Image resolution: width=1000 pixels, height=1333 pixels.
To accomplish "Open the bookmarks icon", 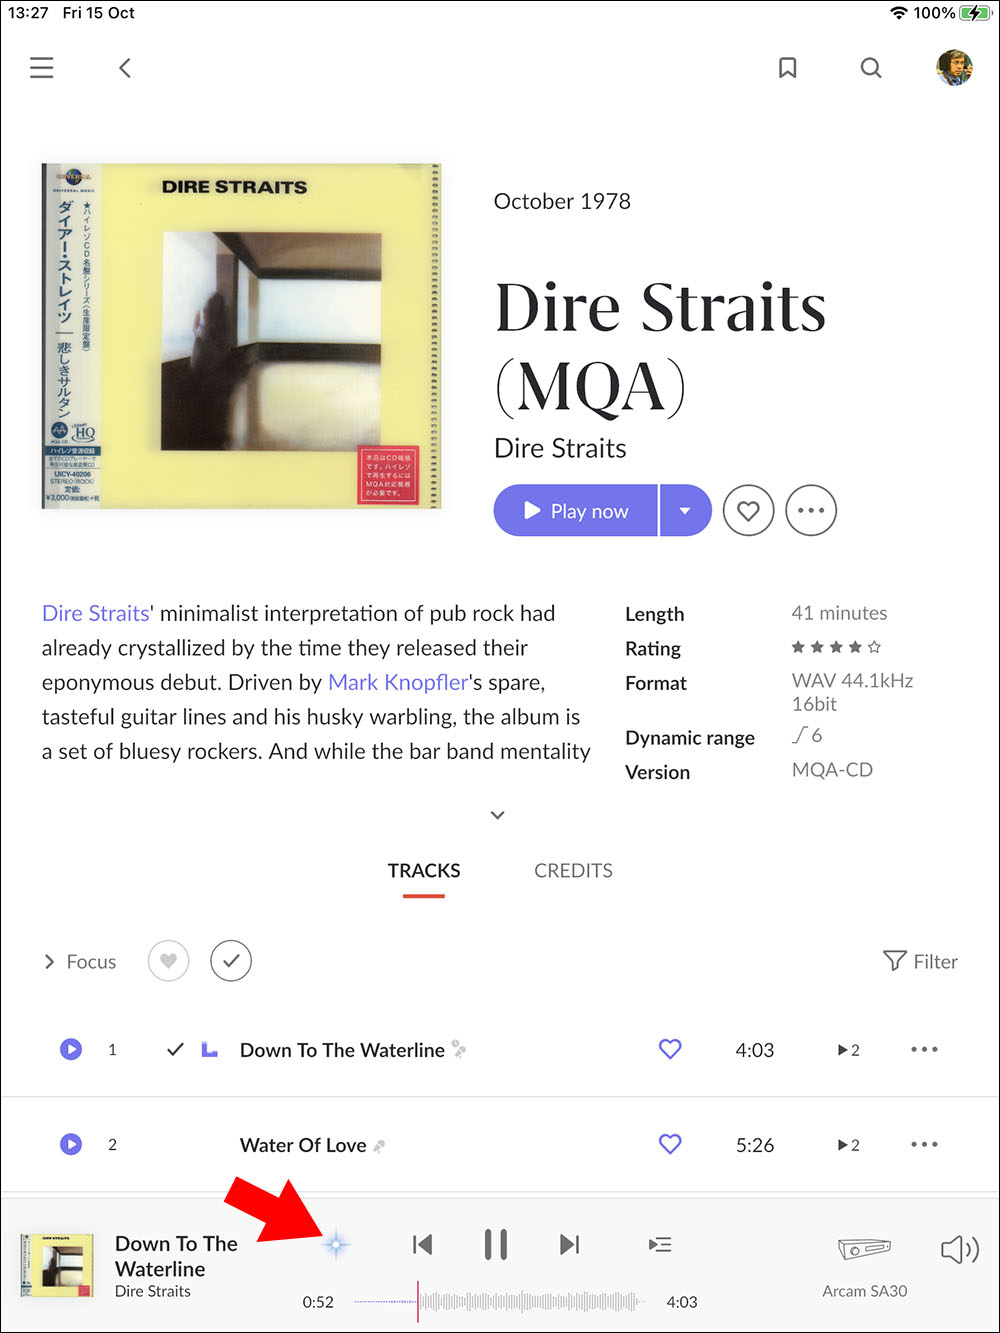I will [788, 68].
